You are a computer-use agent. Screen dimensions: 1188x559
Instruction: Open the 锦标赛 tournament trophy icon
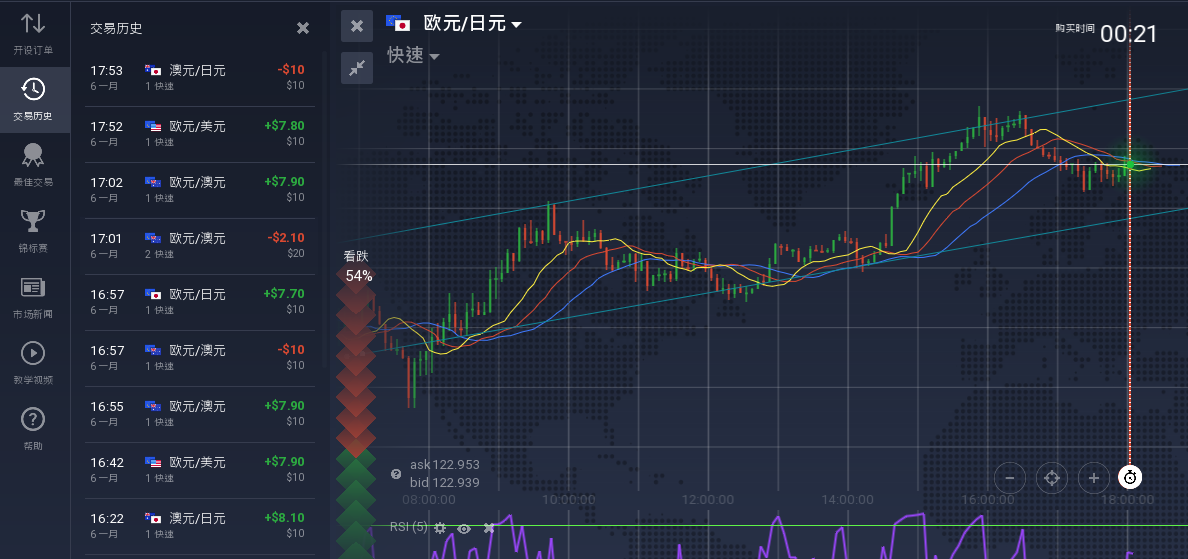point(33,230)
